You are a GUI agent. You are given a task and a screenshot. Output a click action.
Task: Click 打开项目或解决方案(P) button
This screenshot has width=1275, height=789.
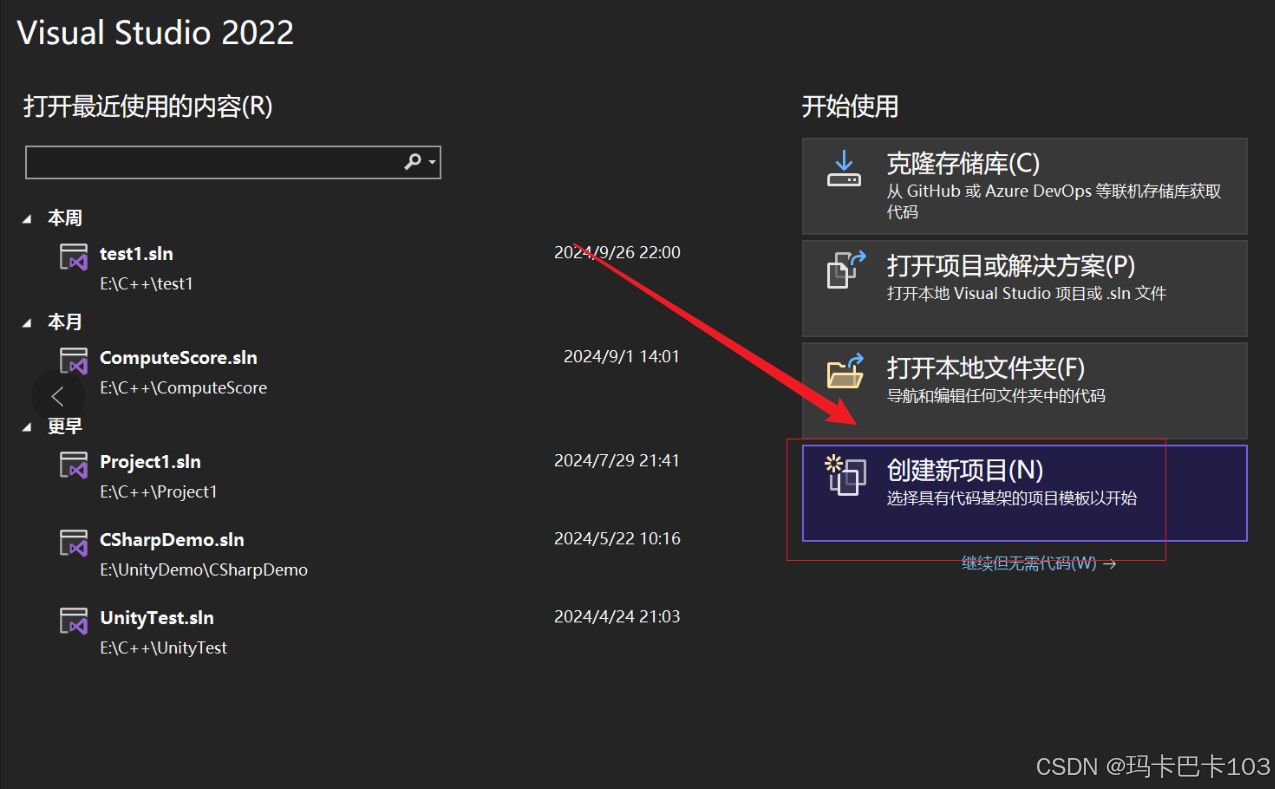tap(1025, 288)
